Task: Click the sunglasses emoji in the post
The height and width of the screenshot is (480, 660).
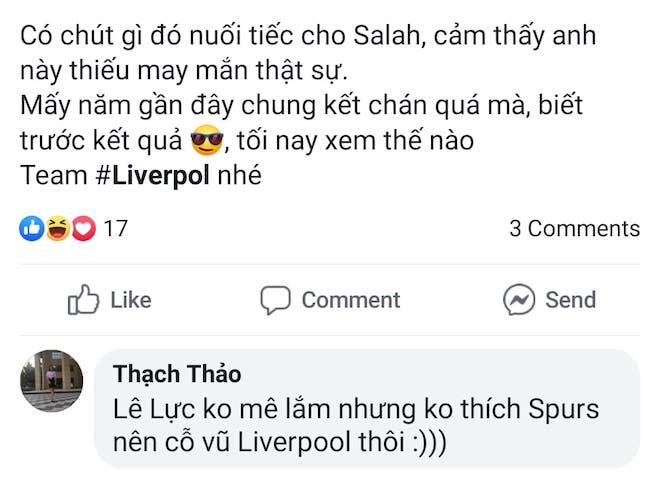Action: [x=205, y=142]
